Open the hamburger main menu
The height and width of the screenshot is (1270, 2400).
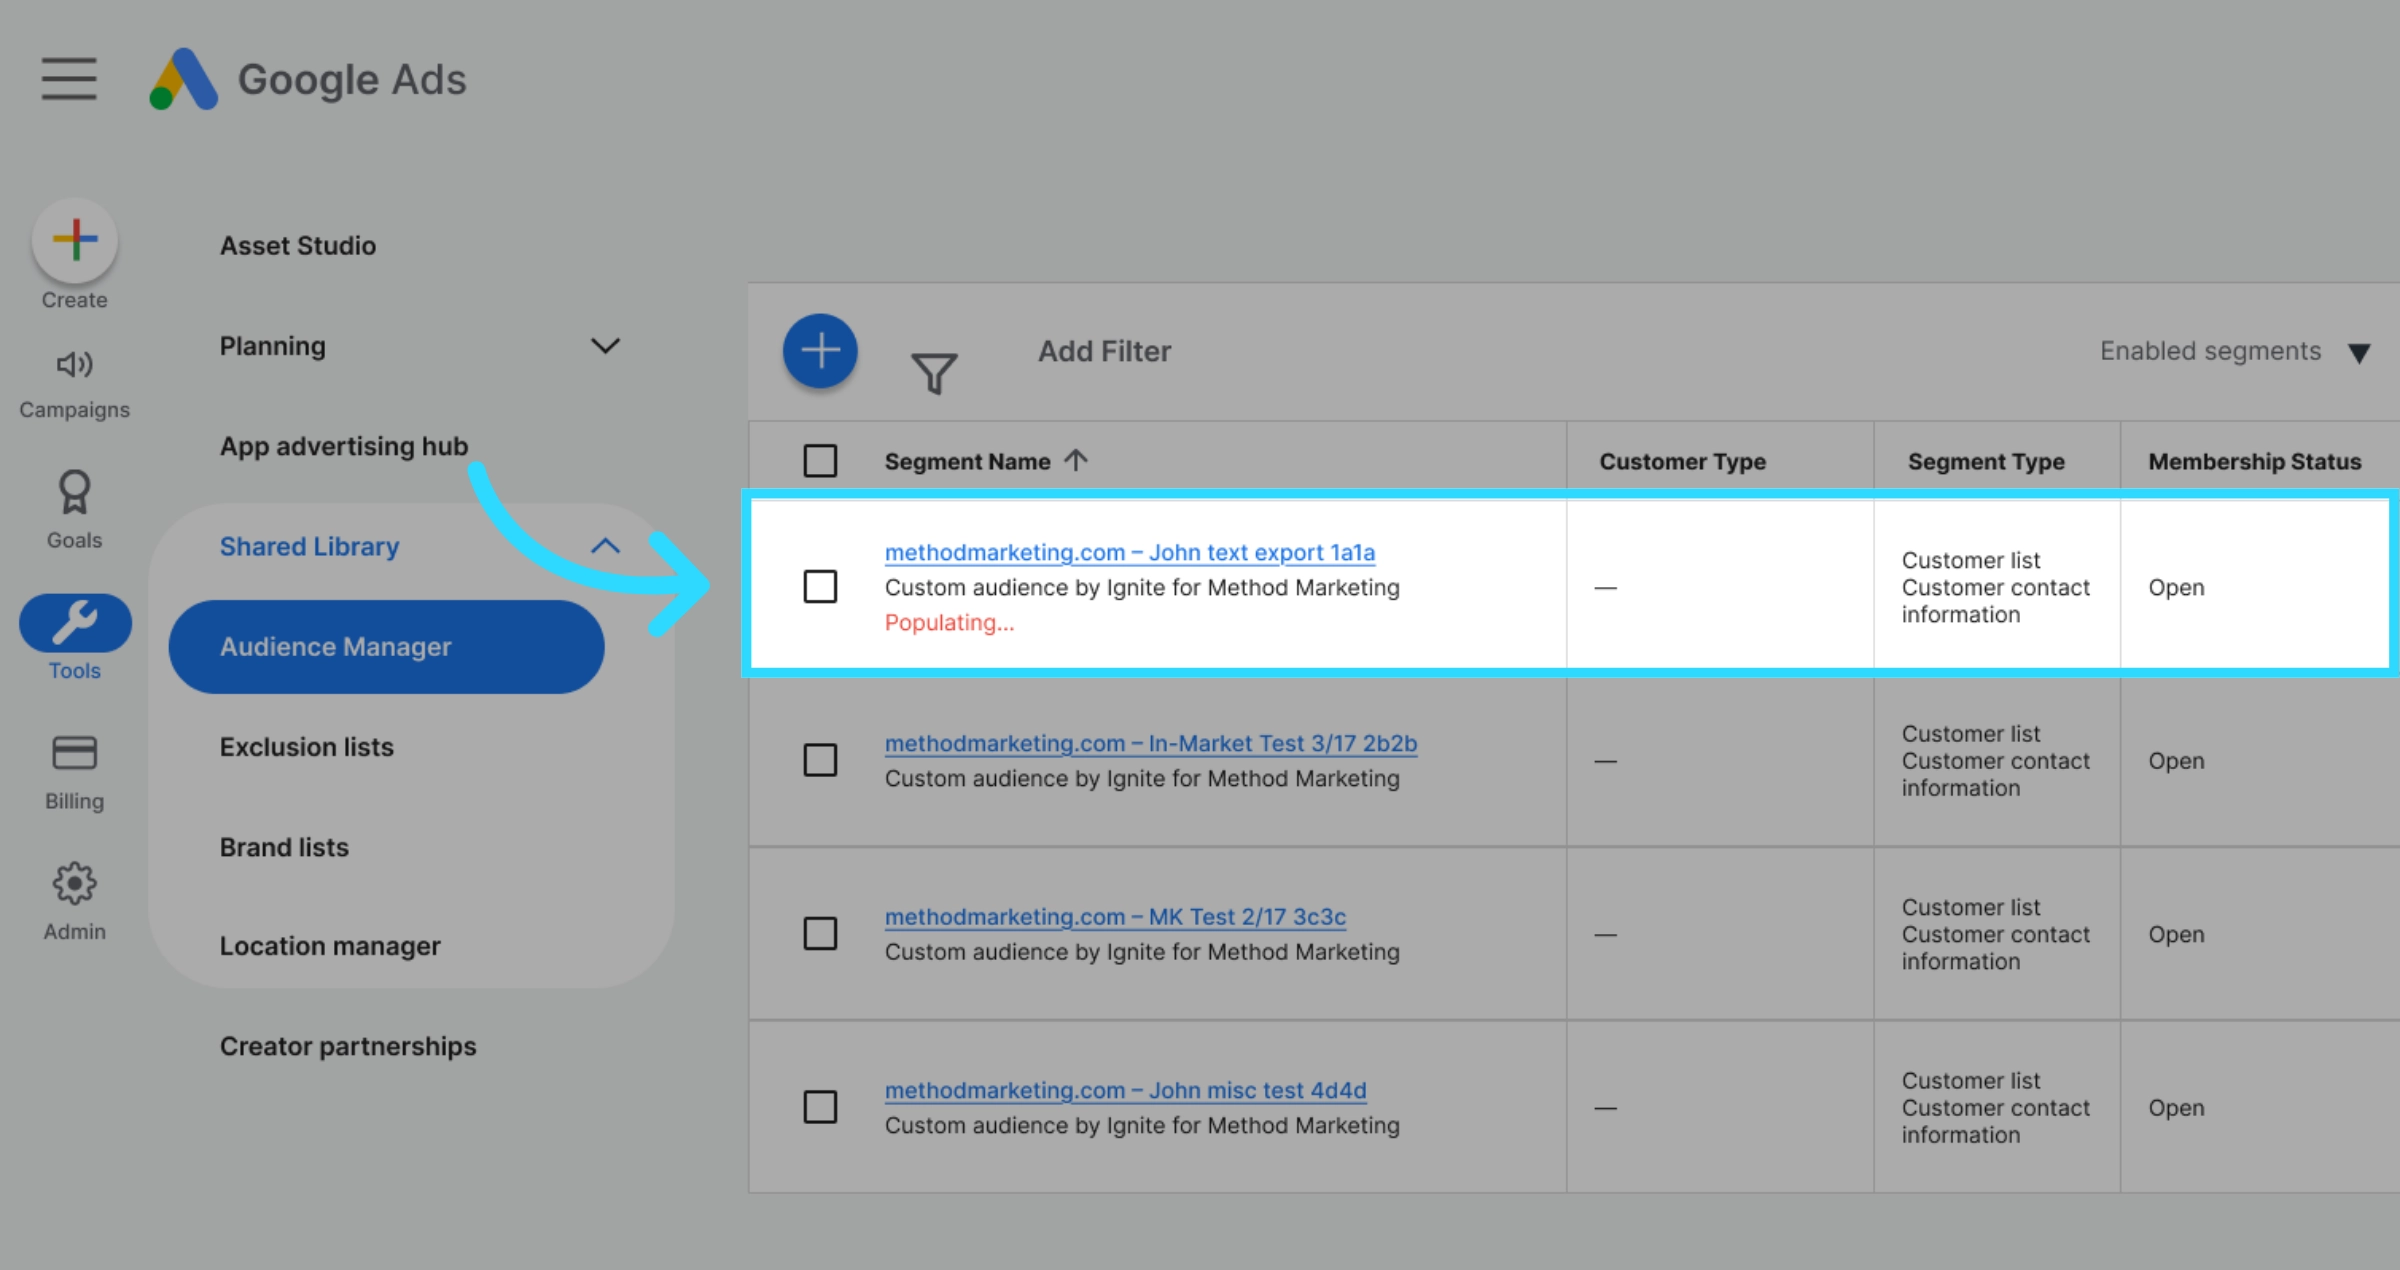coord(69,79)
